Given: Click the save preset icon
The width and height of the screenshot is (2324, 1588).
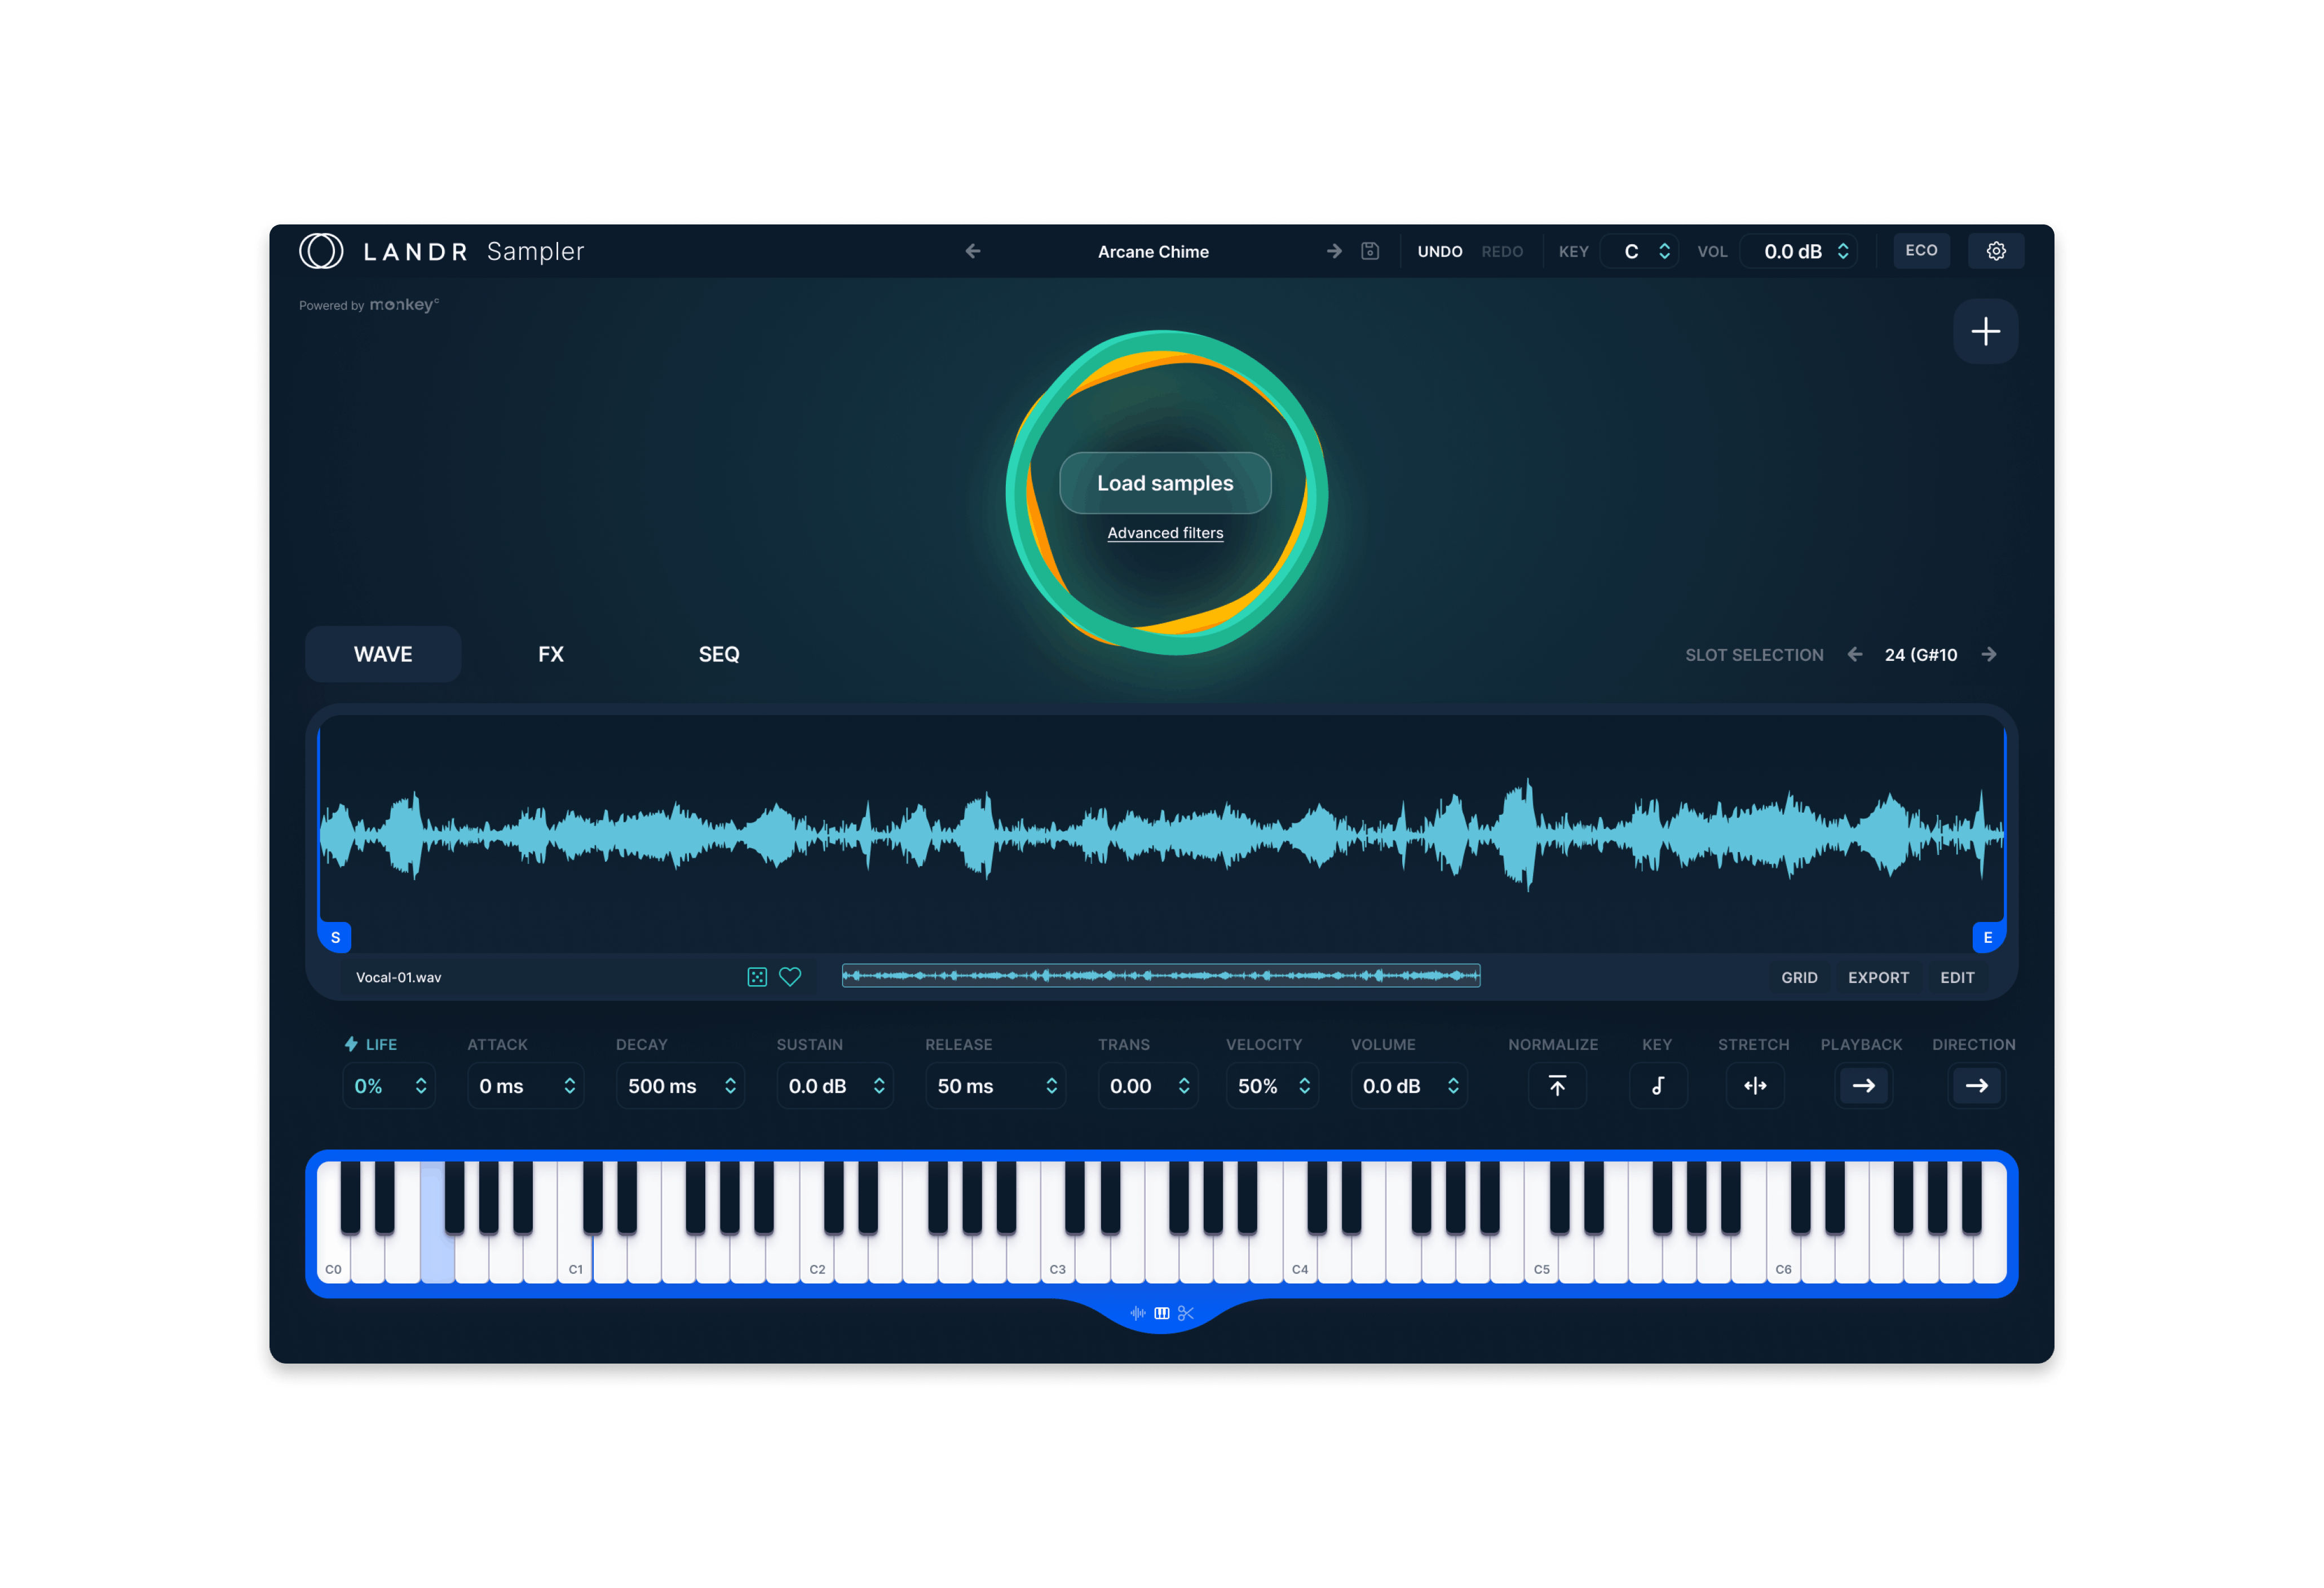Looking at the screenshot, I should tap(1370, 251).
